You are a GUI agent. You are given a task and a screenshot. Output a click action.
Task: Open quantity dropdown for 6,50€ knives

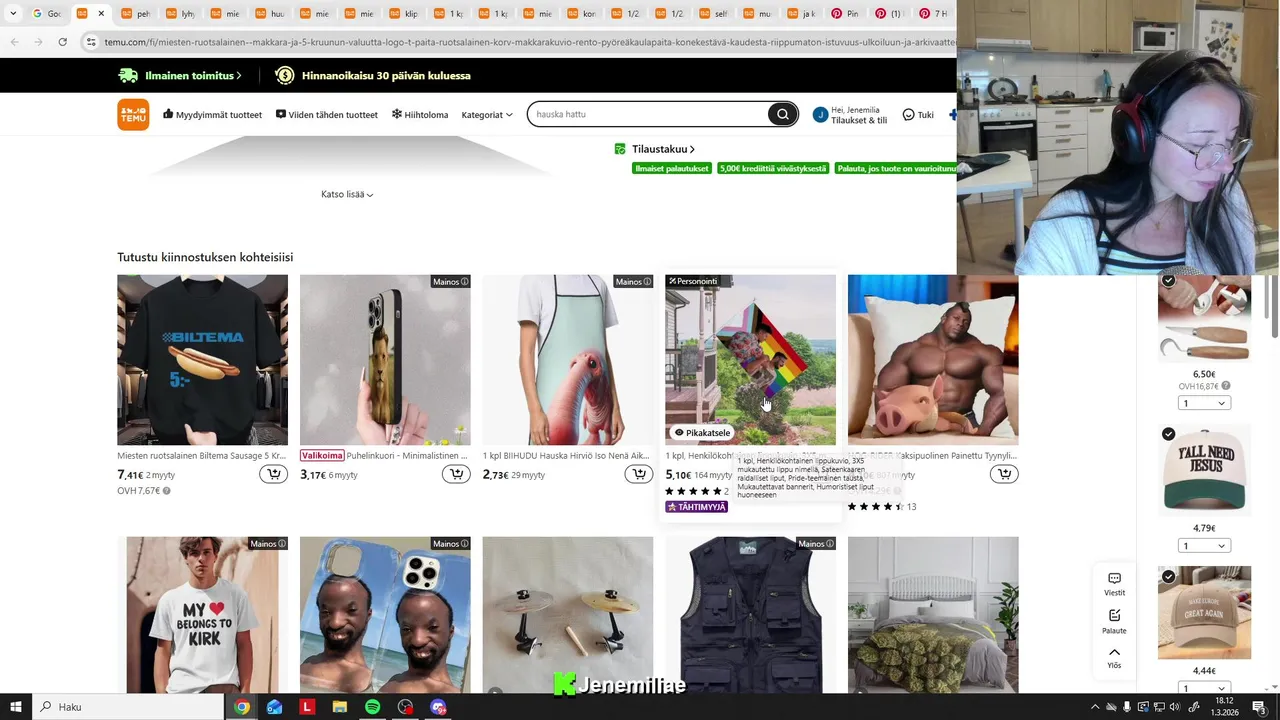(x=1204, y=403)
